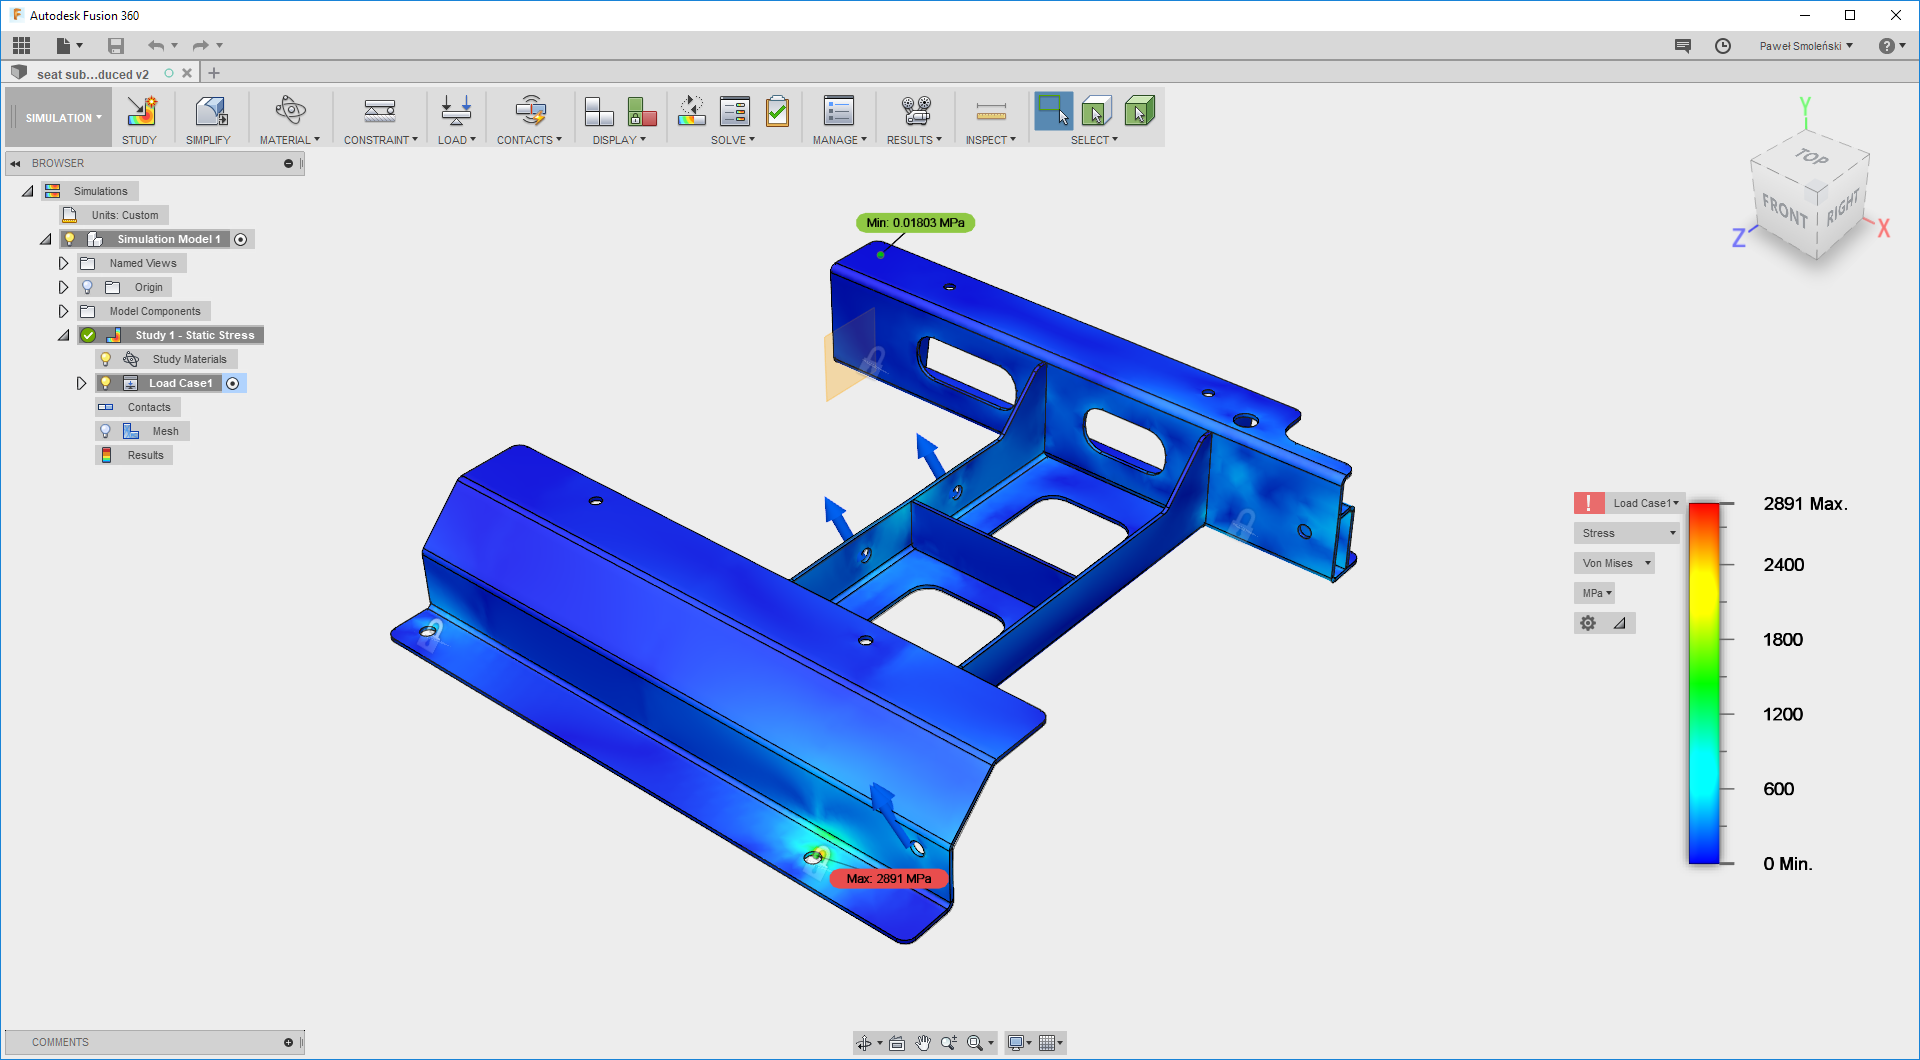Activate Load Case1 radio button
The width and height of the screenshot is (1920, 1060).
233,383
